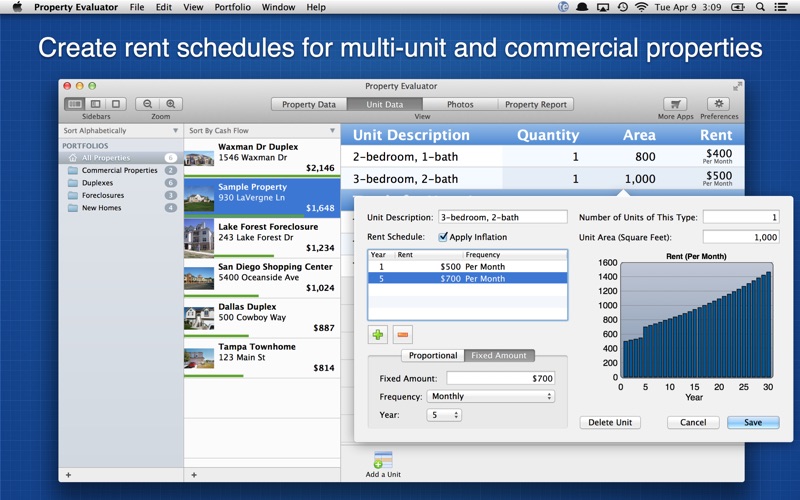800x500 pixels.
Task: Open the File menu
Action: pos(137,7)
